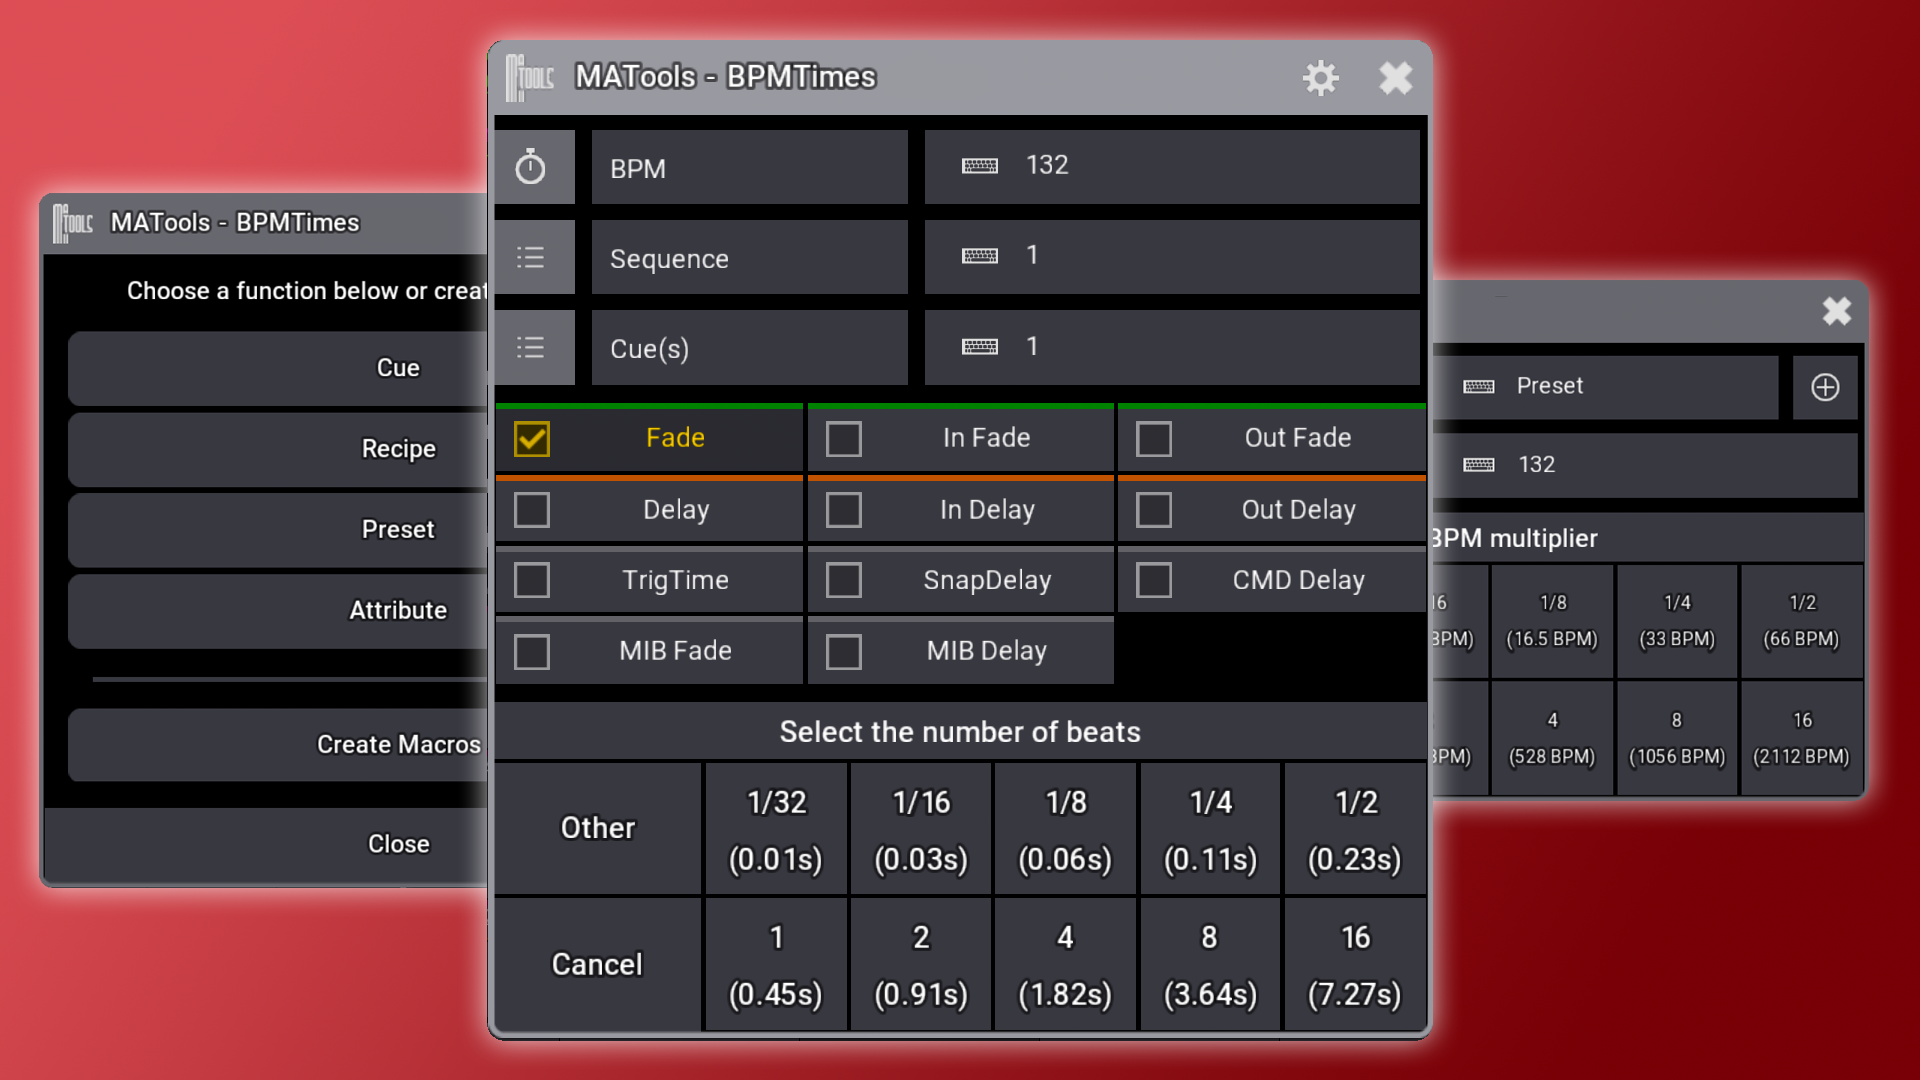1920x1080 pixels.
Task: Uncheck the Fade checkbox
Action: [532, 439]
